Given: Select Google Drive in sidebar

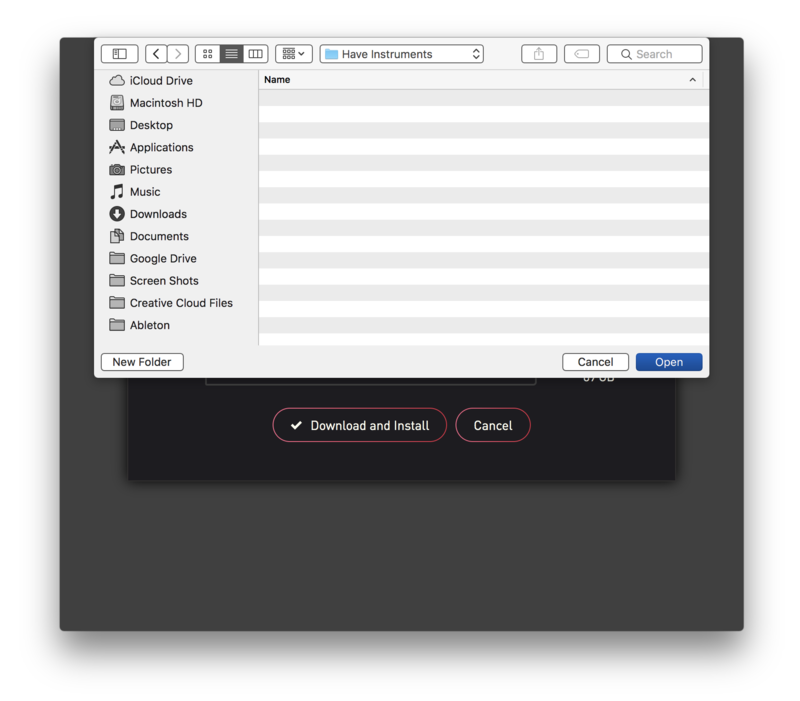Looking at the screenshot, I should tap(153, 258).
